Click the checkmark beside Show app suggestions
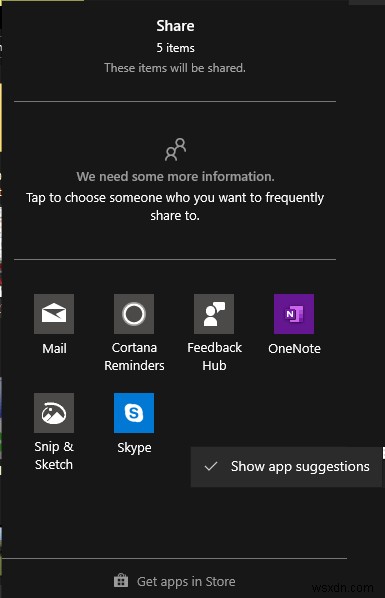The height and width of the screenshot is (598, 385). [211, 466]
